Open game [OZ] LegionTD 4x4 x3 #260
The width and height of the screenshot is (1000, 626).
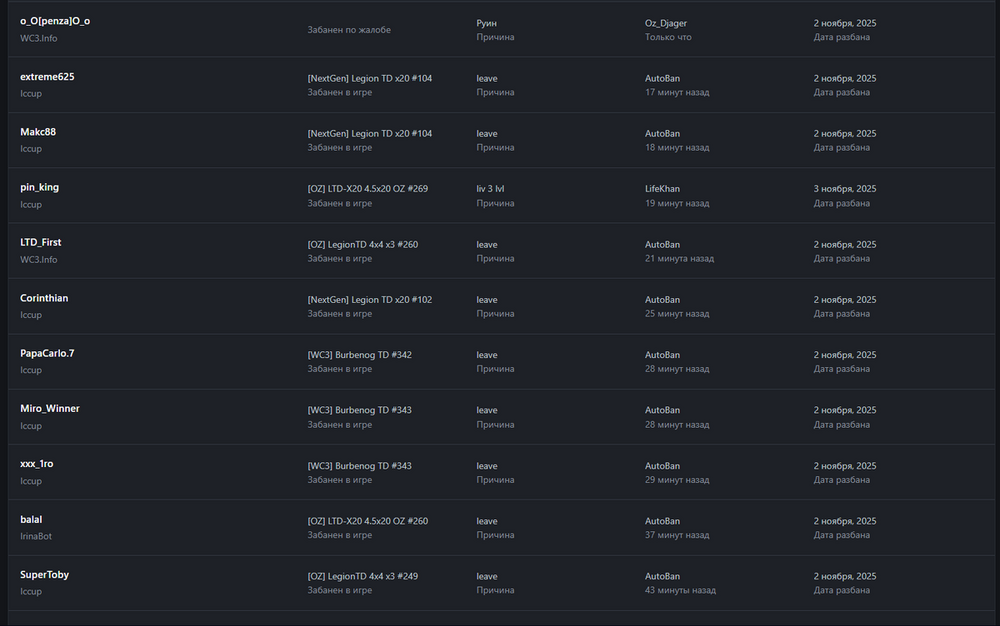tap(362, 245)
